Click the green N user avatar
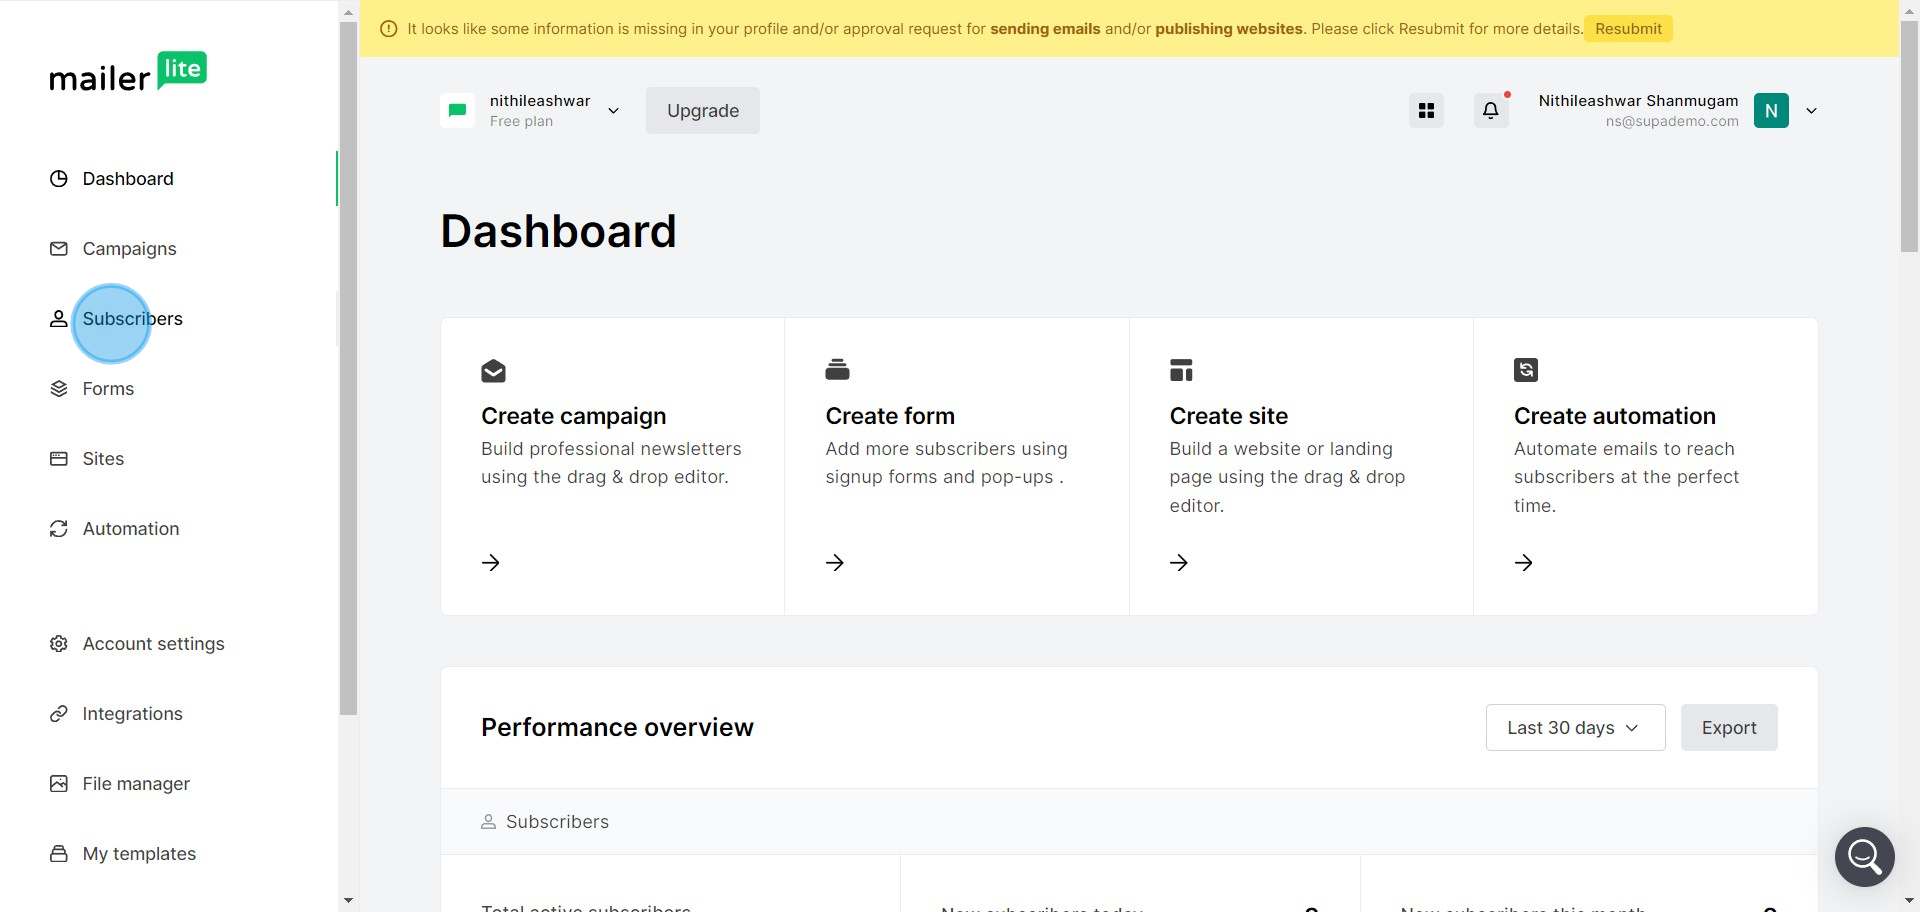 point(1771,111)
